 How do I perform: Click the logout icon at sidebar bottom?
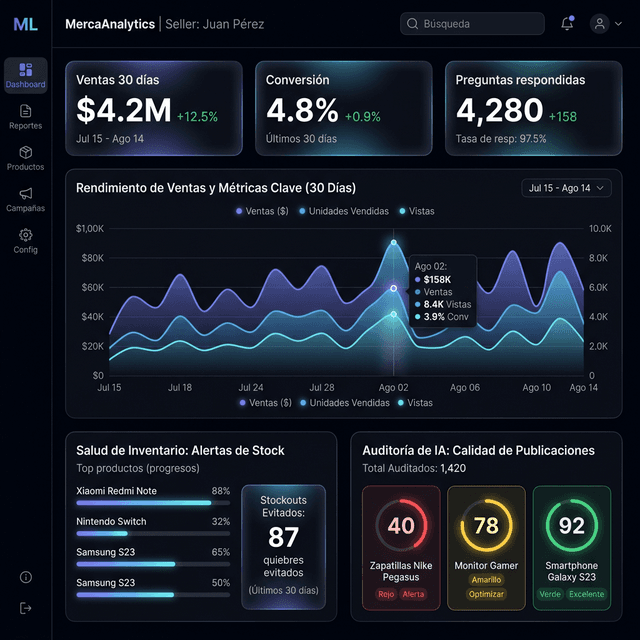pyautogui.click(x=26, y=608)
